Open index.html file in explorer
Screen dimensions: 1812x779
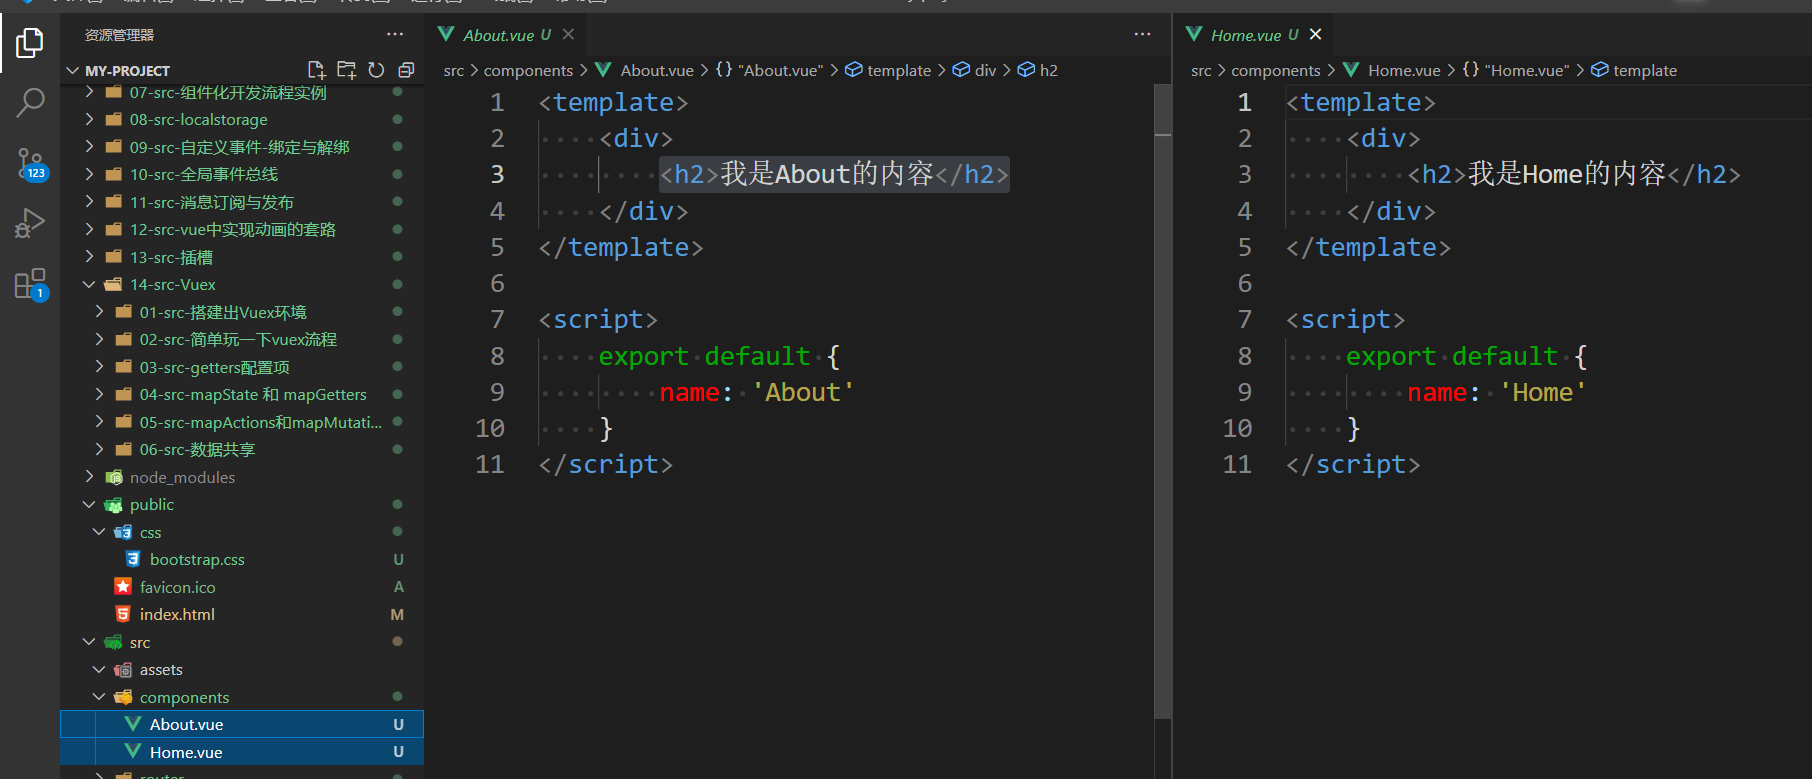pyautogui.click(x=242, y=614)
